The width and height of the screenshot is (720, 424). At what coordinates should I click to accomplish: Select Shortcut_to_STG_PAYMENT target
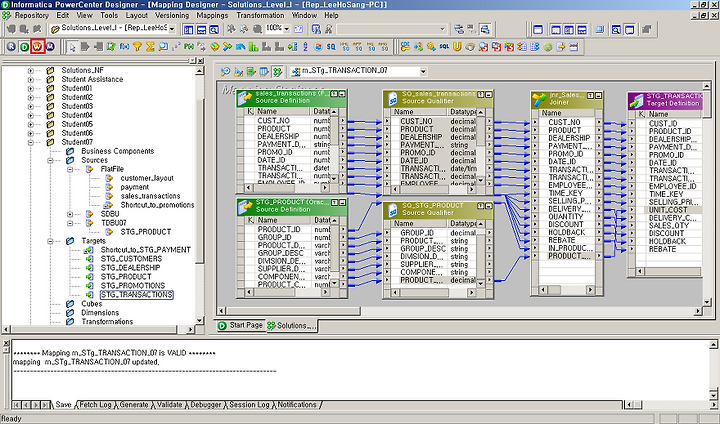(146, 250)
